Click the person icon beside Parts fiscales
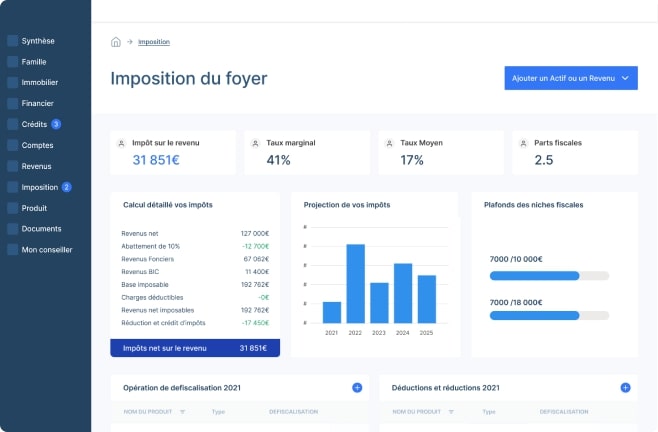 [x=525, y=143]
